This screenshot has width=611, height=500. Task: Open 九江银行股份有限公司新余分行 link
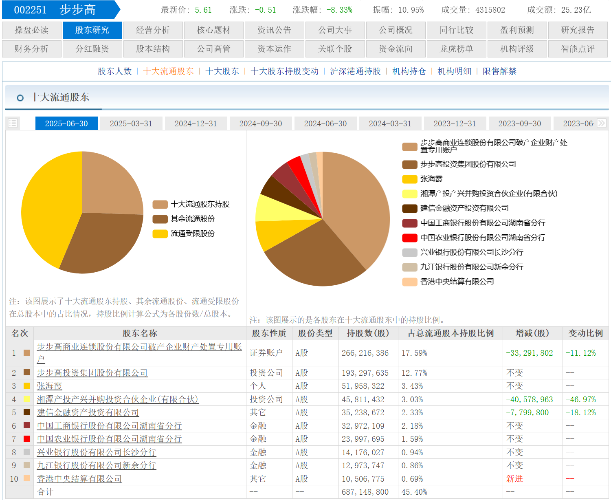(x=97, y=465)
